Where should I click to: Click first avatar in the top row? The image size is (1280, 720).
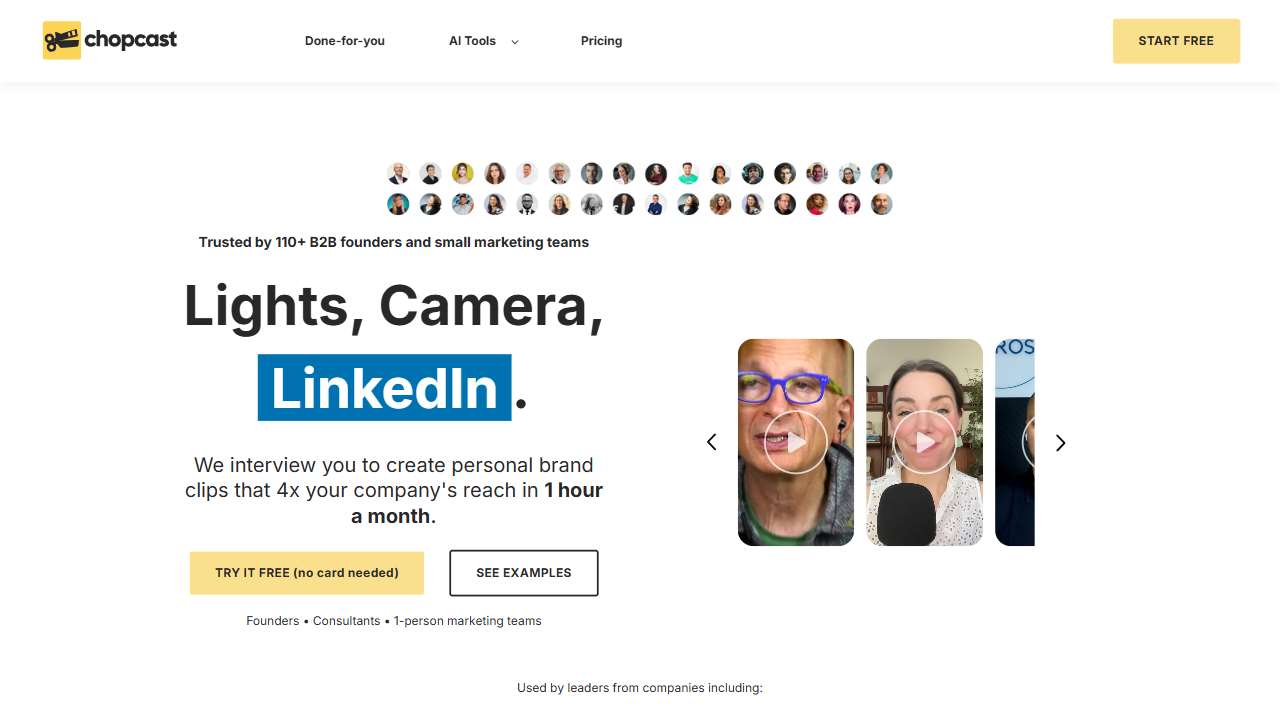pos(398,173)
